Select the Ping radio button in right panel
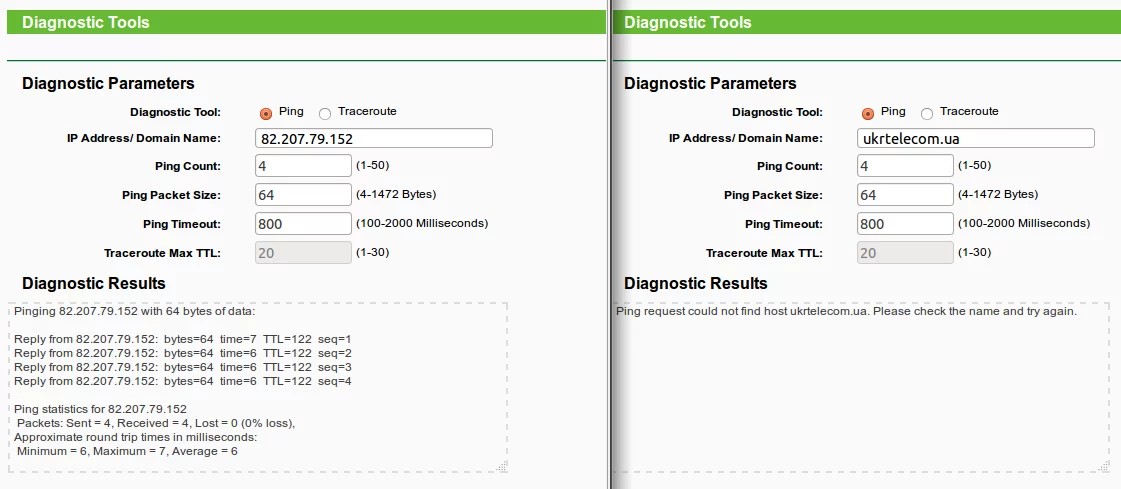 [x=868, y=113]
